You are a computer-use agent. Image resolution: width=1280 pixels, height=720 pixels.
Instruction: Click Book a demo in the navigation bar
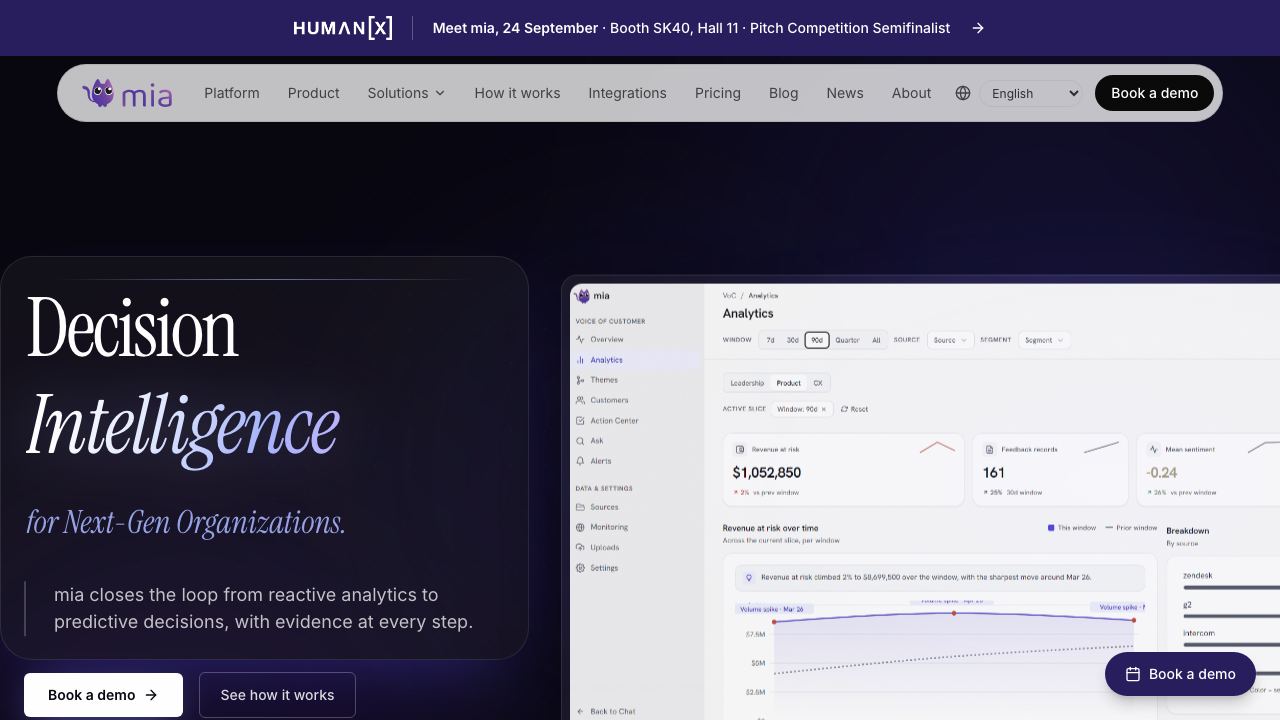tap(1154, 93)
